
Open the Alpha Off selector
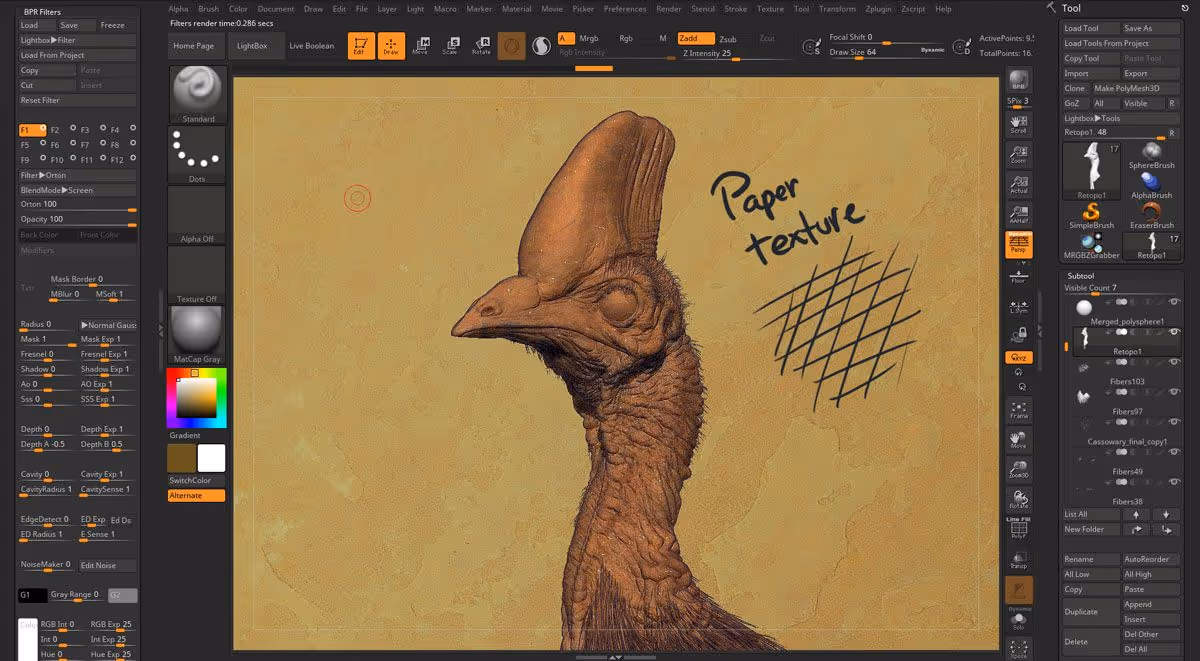click(197, 215)
